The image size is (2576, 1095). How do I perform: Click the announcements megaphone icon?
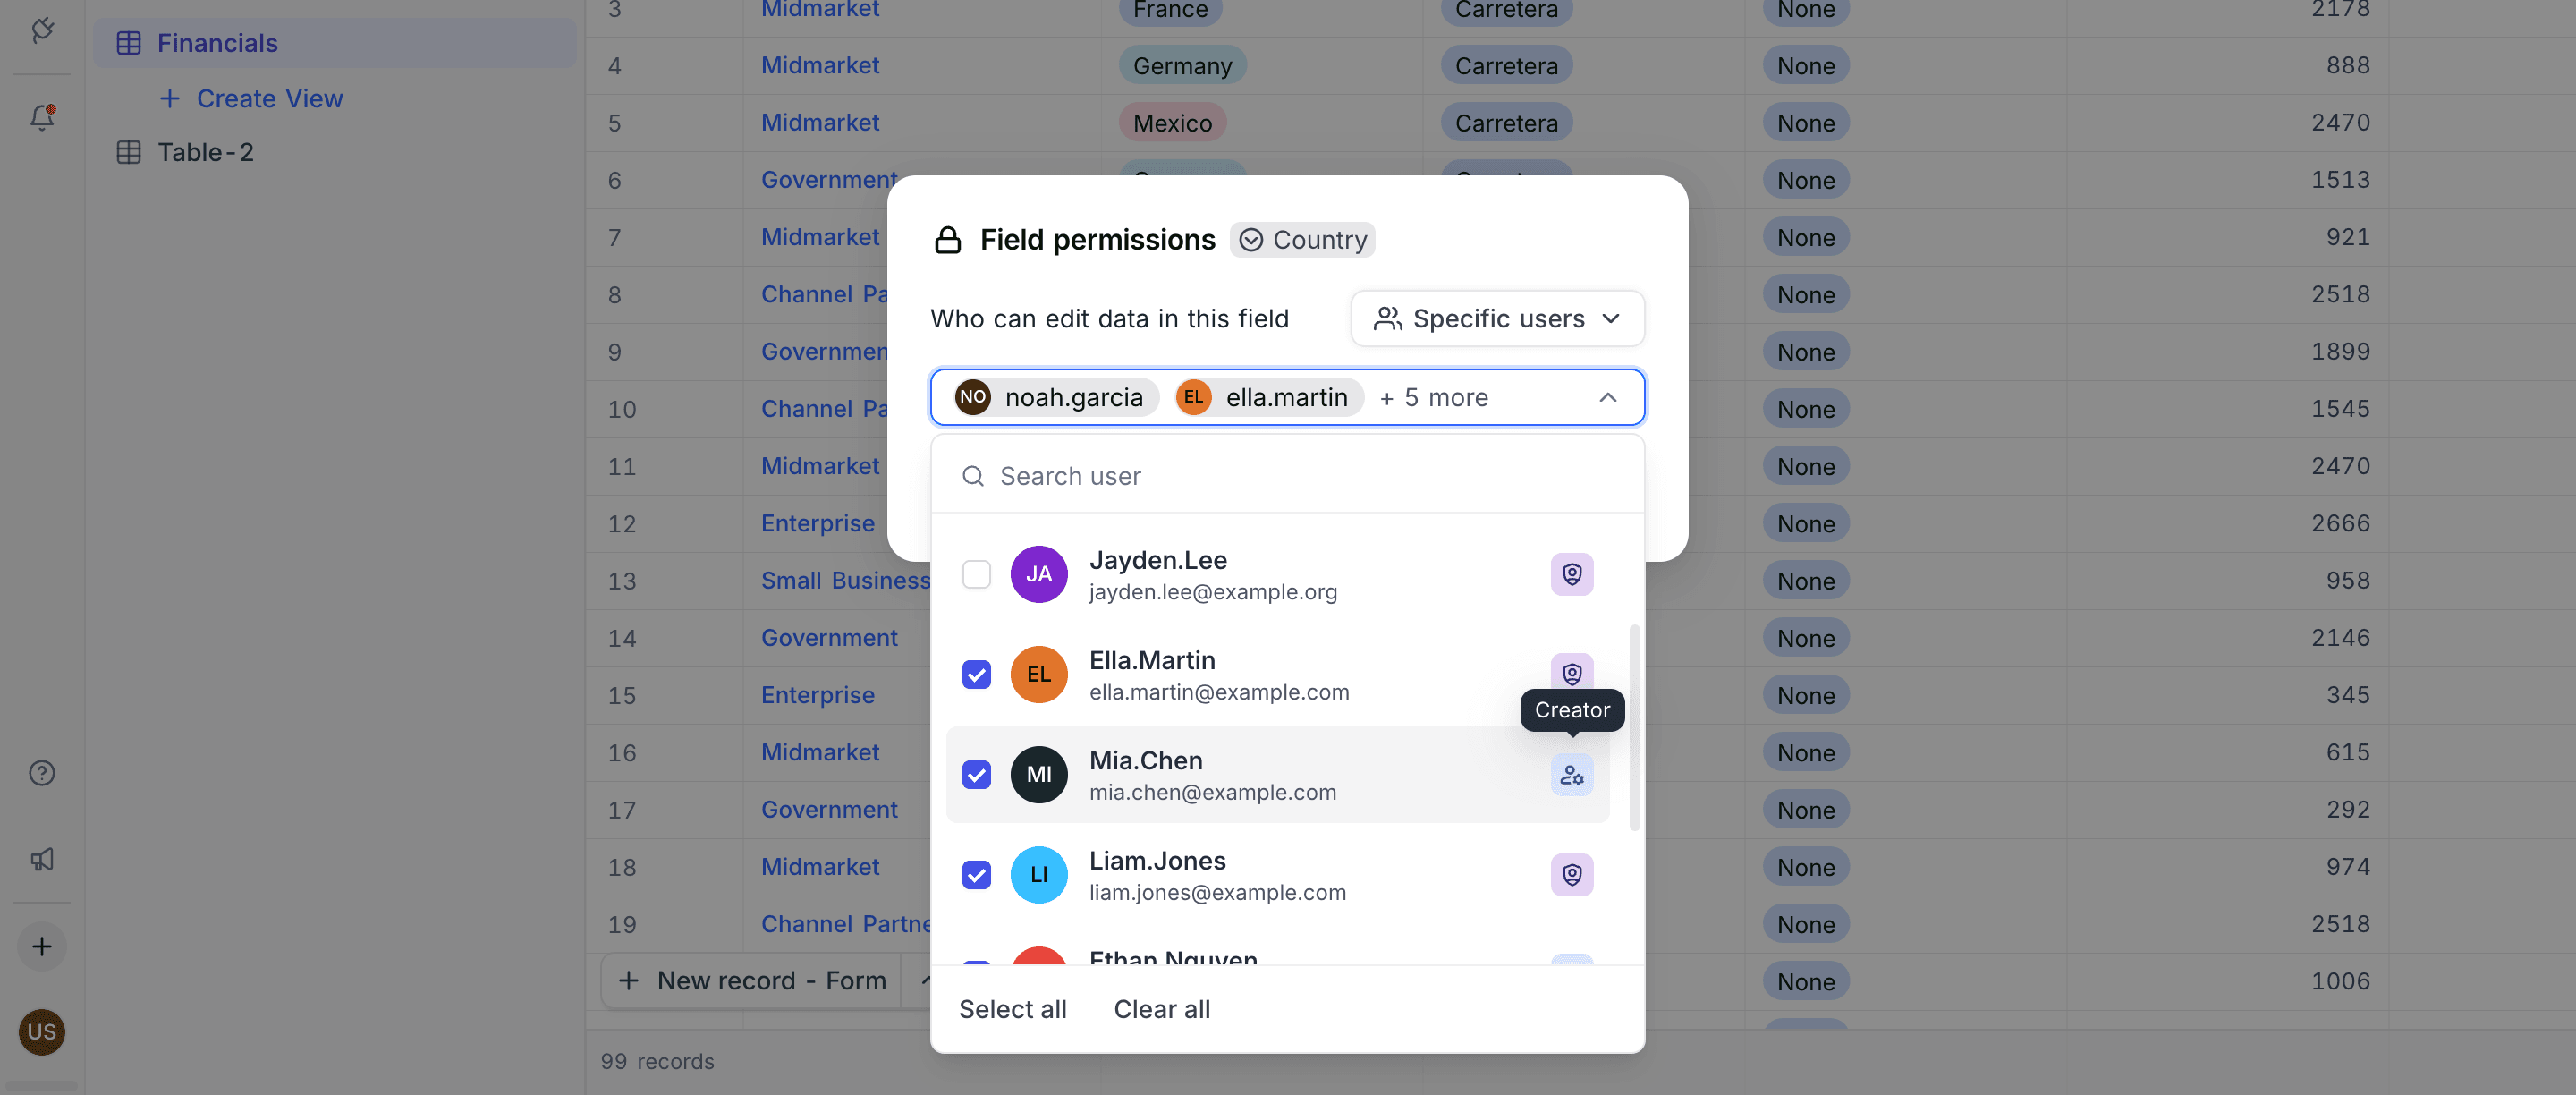click(42, 858)
